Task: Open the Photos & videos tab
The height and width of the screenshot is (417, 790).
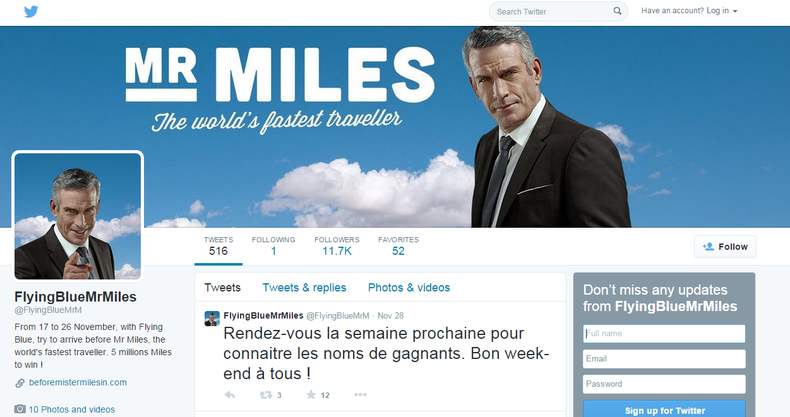Action: pos(409,288)
